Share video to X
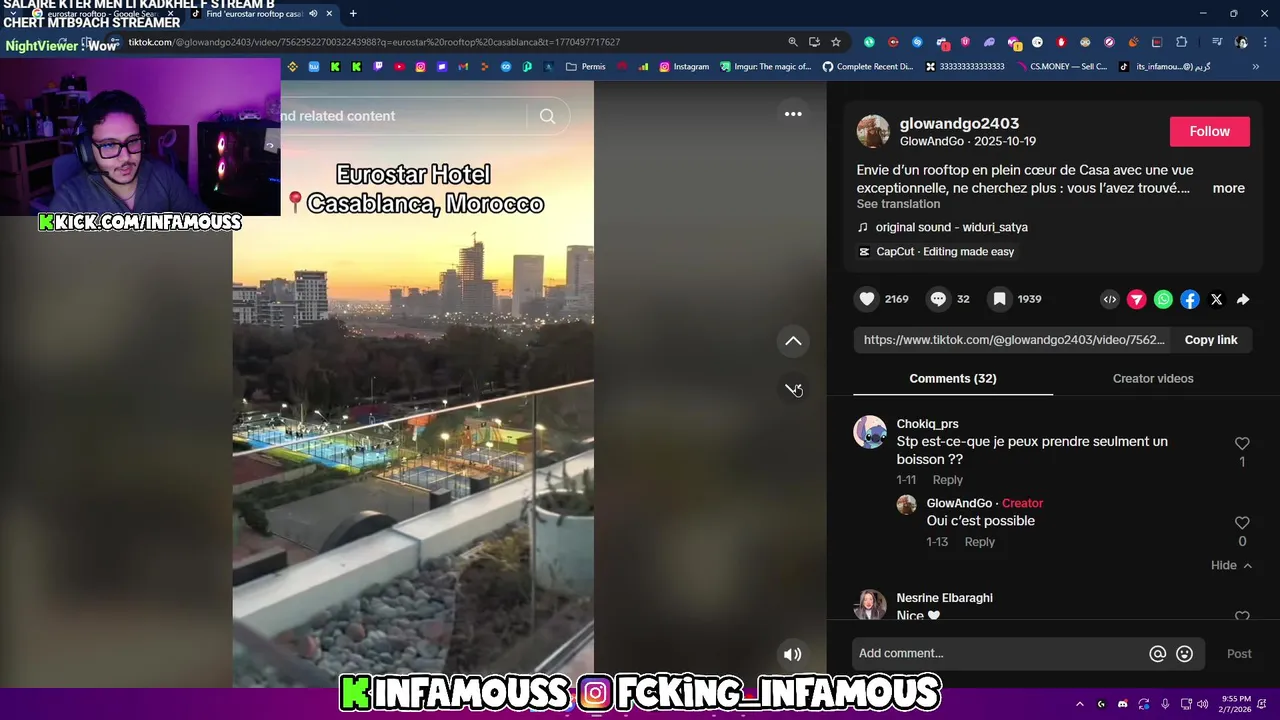This screenshot has width=1280, height=720. point(1216,299)
